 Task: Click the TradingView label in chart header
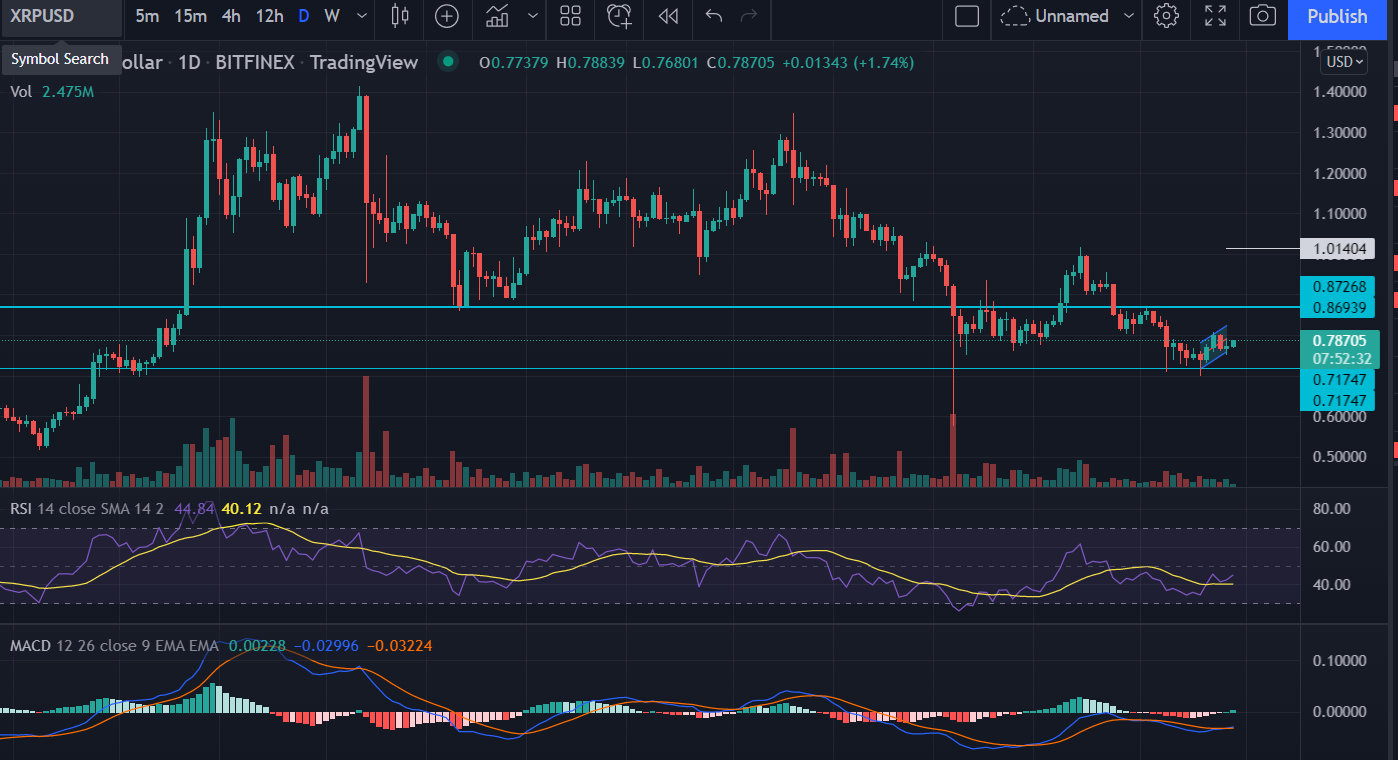pos(364,62)
